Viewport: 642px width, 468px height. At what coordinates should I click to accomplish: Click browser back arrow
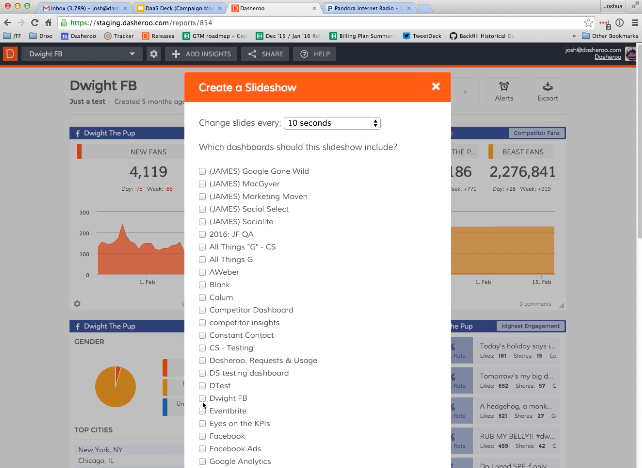tap(7, 23)
